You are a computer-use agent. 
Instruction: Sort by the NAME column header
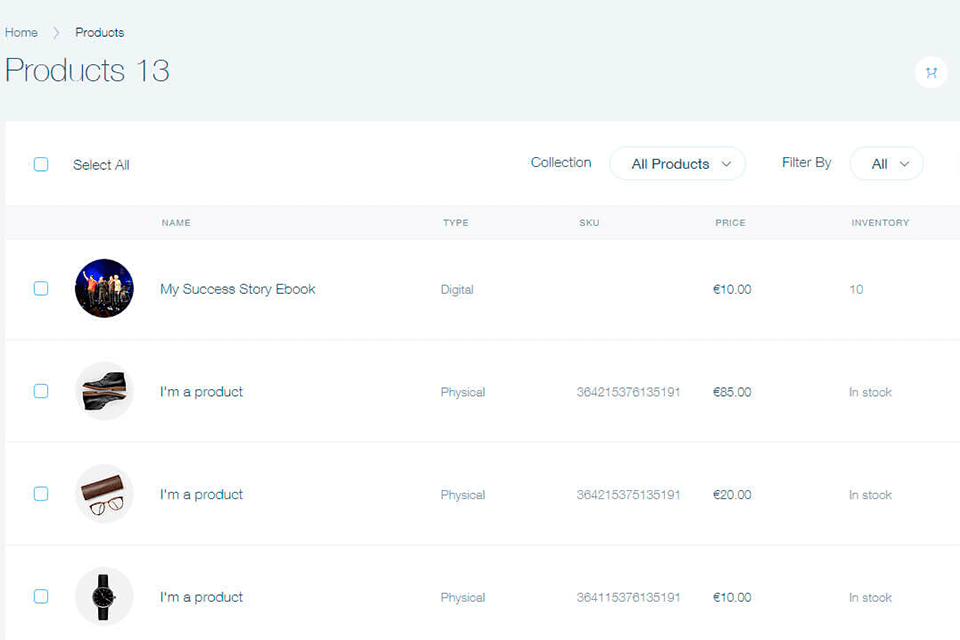coord(176,223)
